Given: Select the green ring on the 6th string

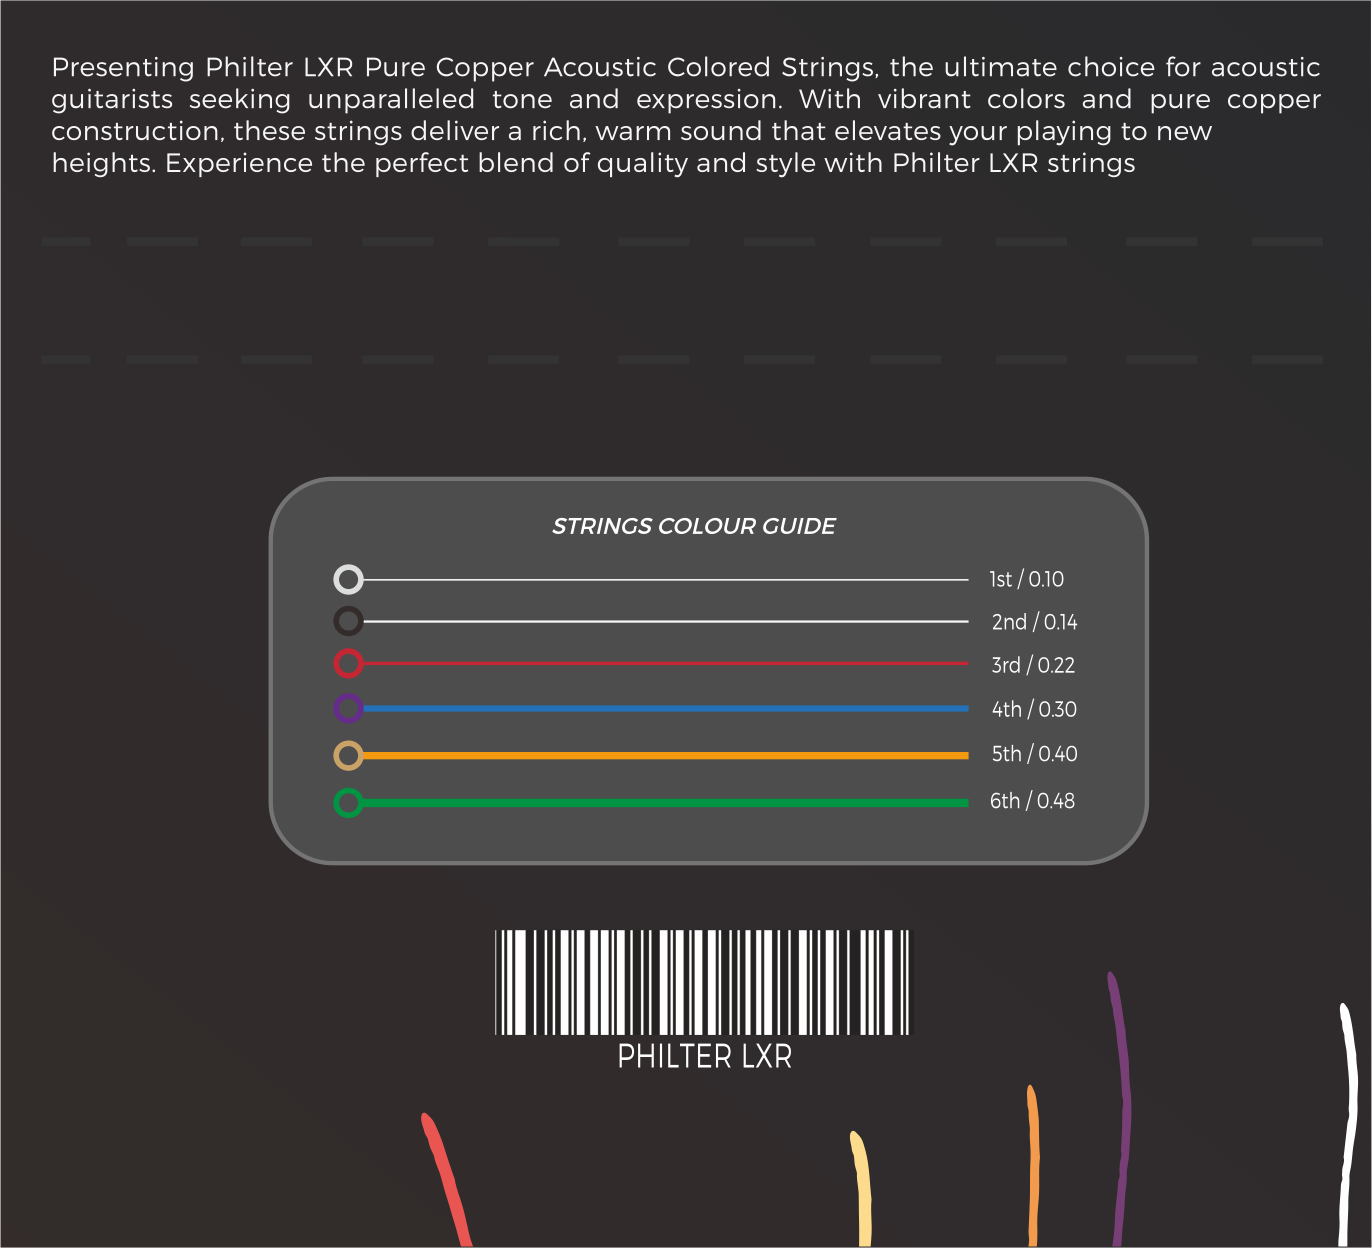Looking at the screenshot, I should tap(348, 802).
